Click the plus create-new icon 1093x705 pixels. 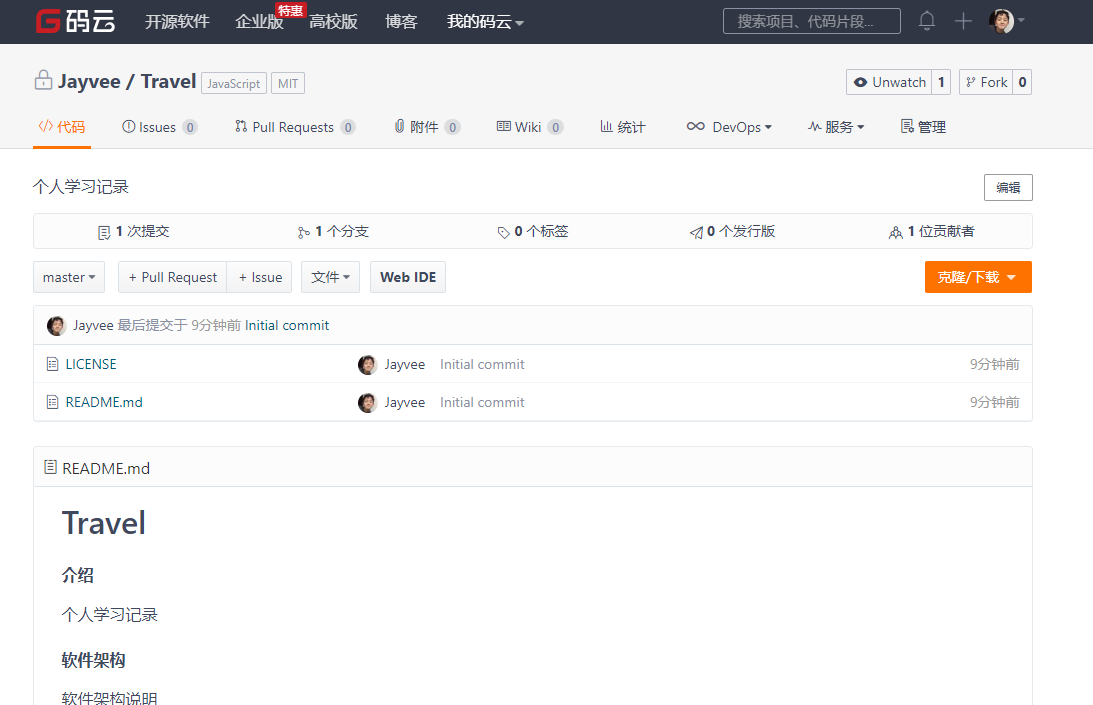(x=963, y=21)
